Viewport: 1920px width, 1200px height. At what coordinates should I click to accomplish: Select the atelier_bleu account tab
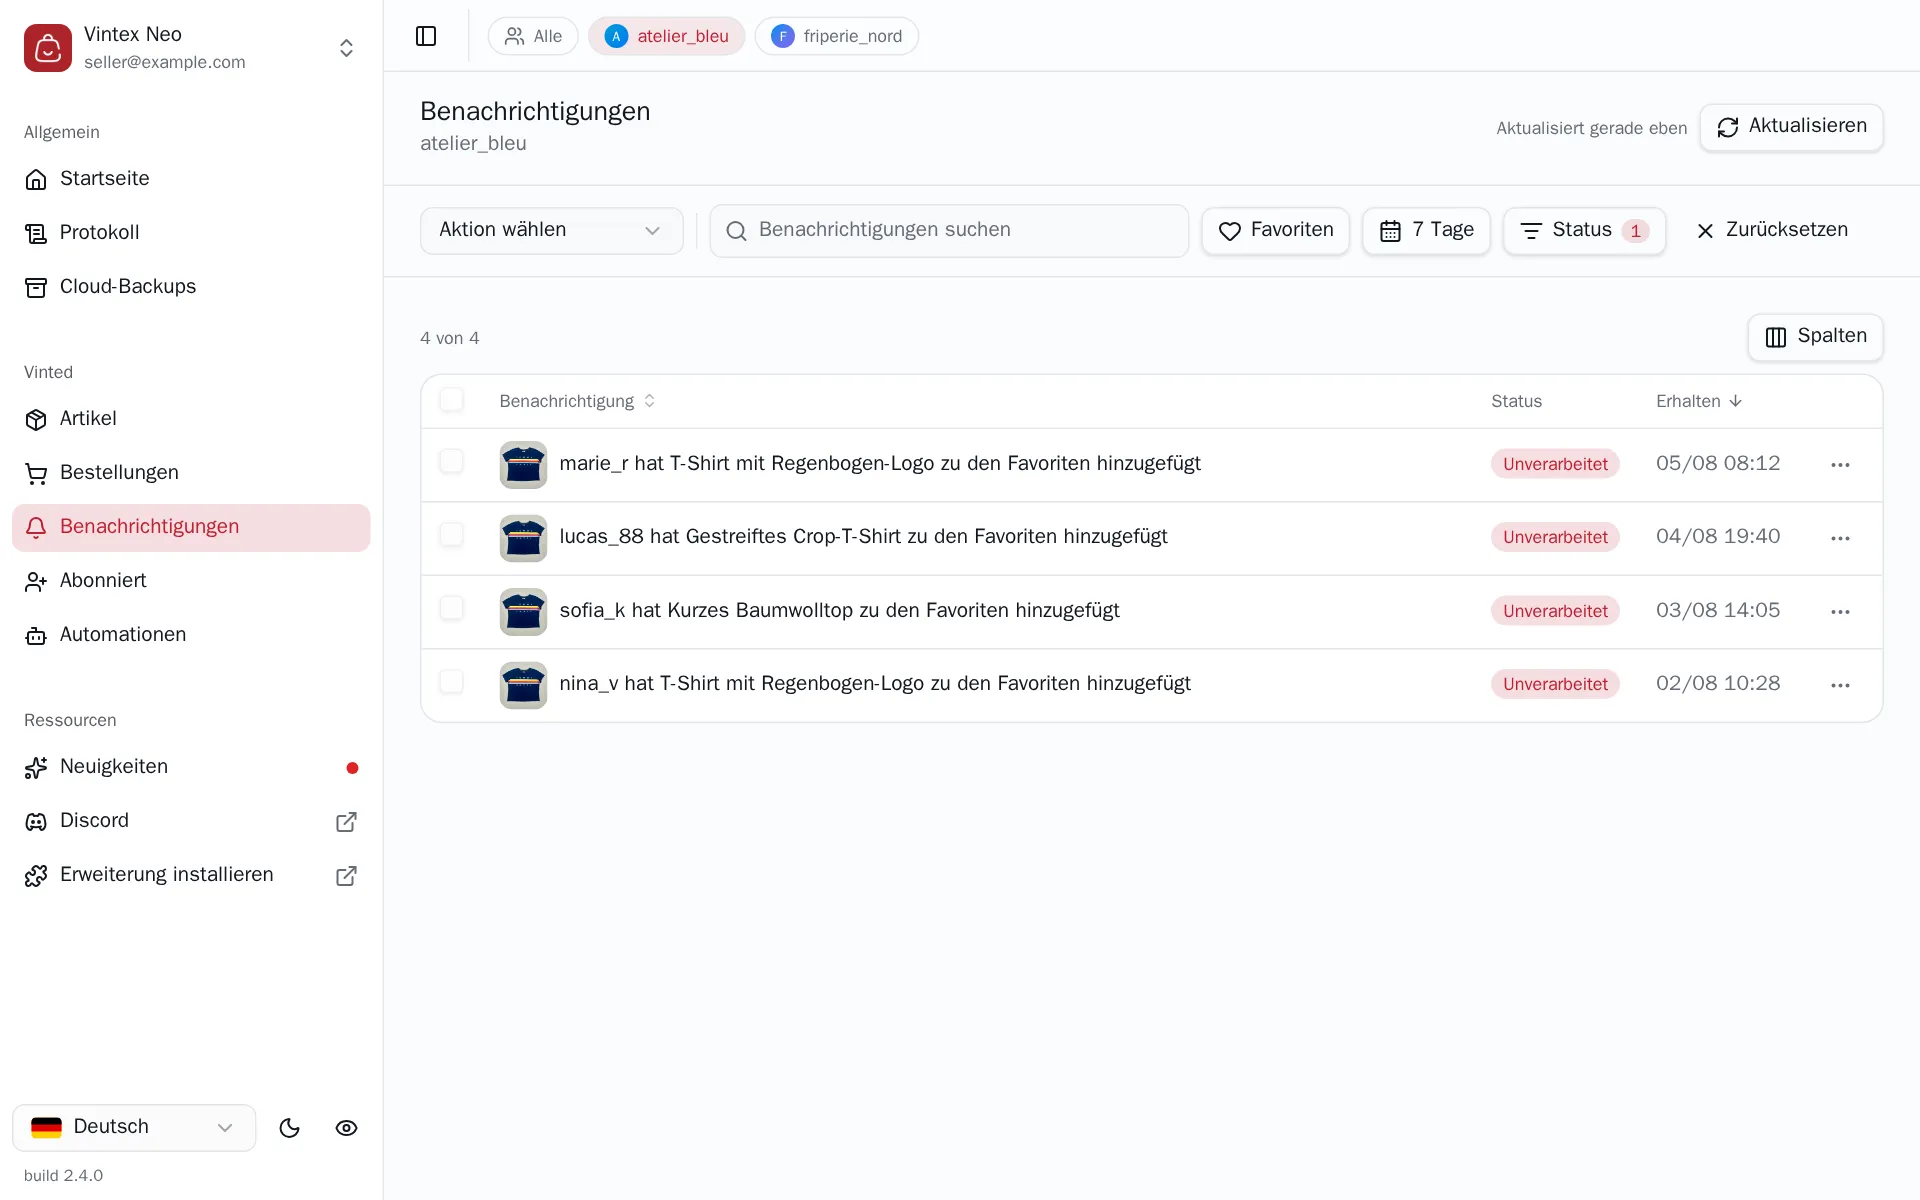(x=666, y=36)
